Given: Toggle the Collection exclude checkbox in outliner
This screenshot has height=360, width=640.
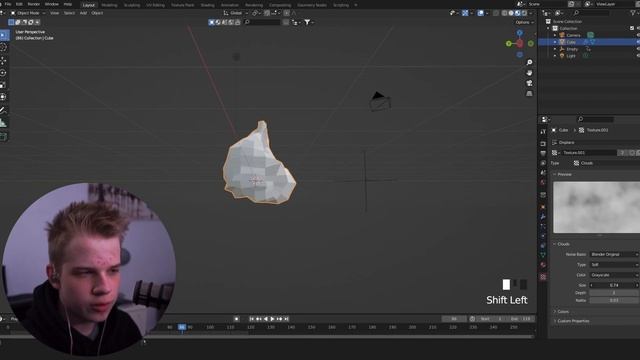Looking at the screenshot, I should (632, 28).
